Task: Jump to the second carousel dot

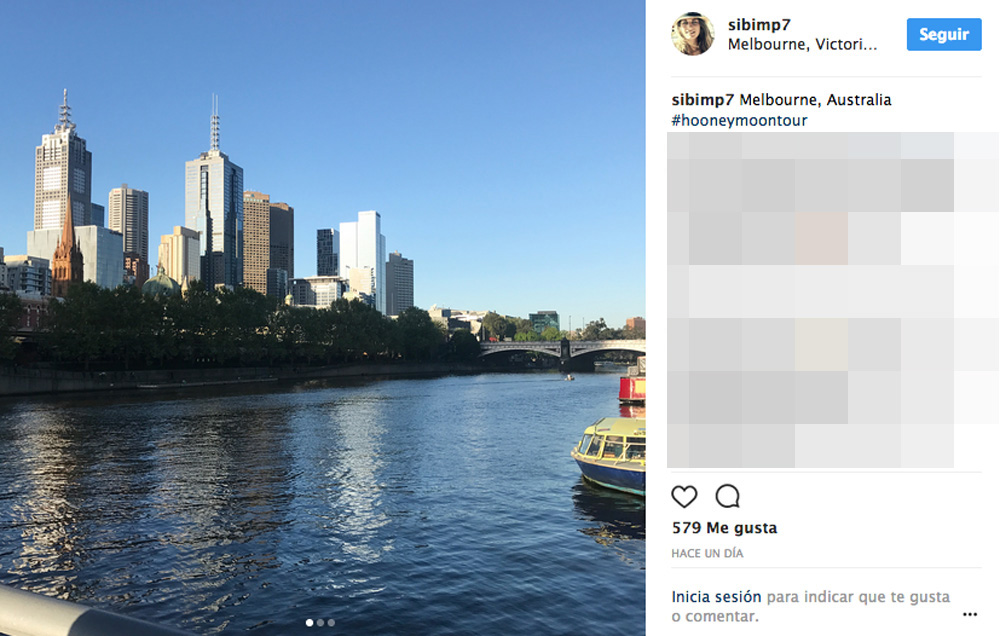Action: coord(320,623)
